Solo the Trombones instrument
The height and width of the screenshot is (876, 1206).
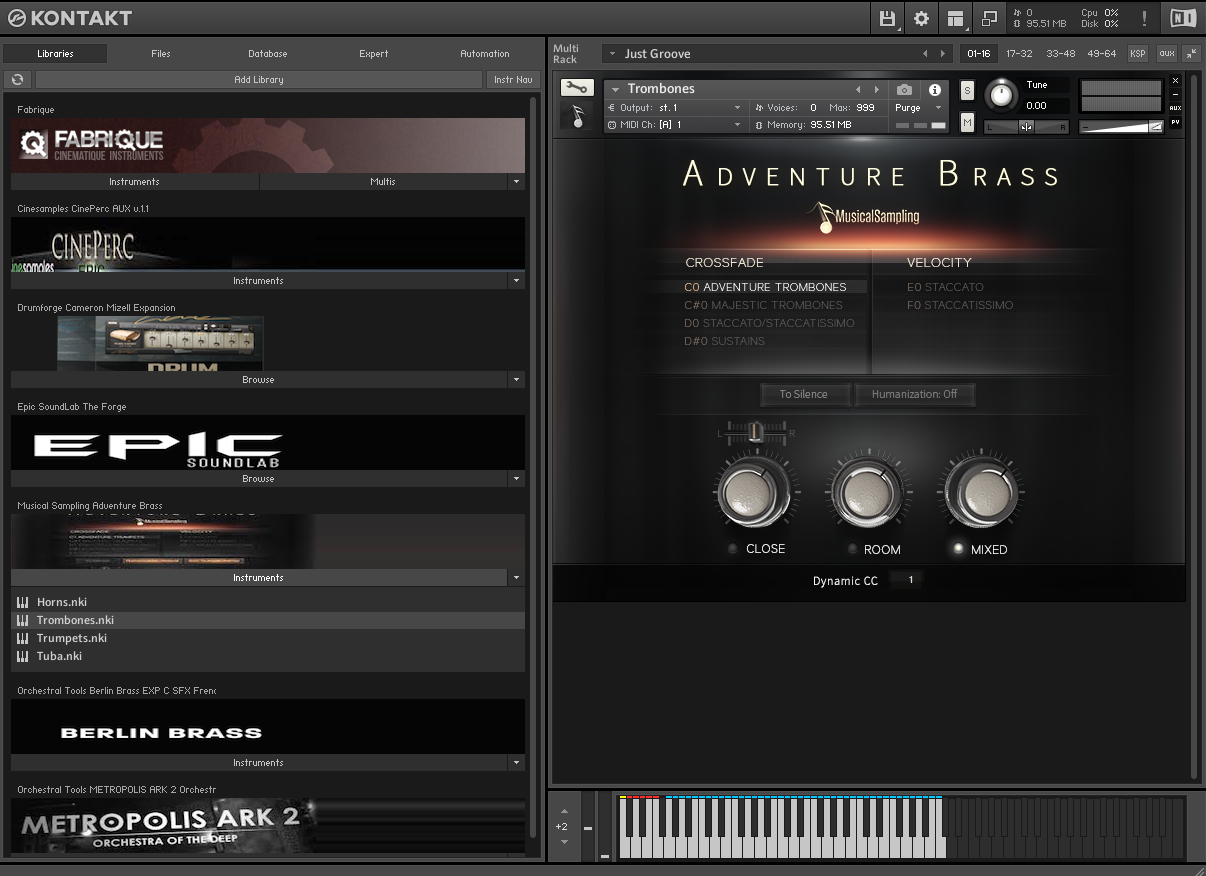pos(967,90)
